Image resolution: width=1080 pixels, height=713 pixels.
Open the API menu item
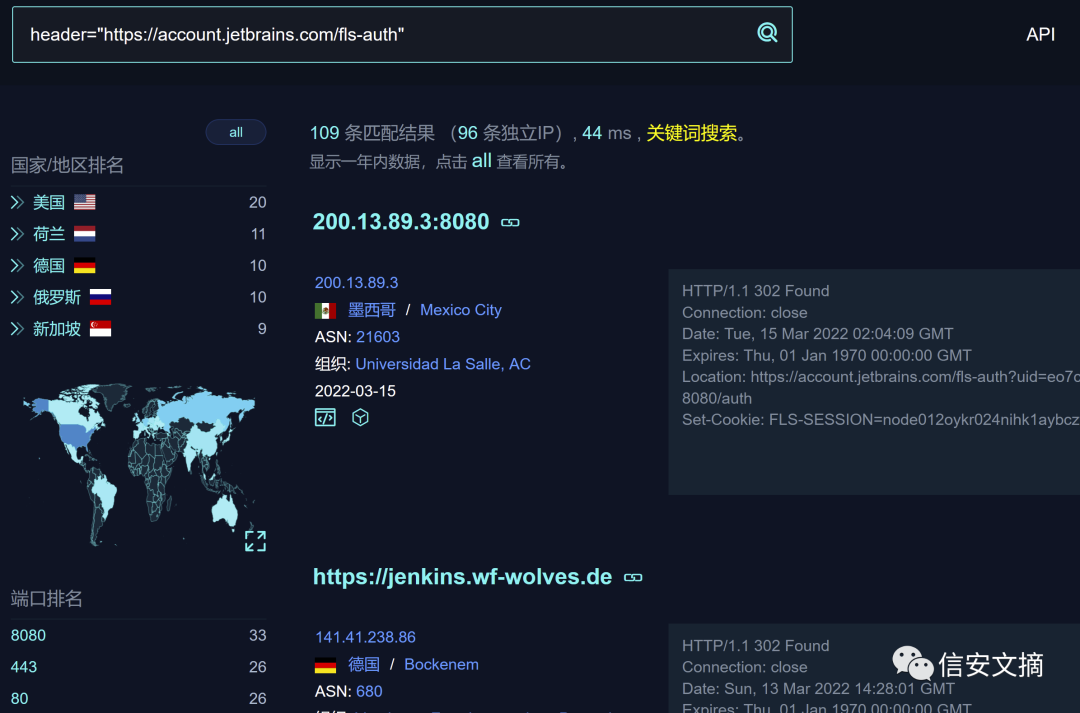[x=1040, y=34]
